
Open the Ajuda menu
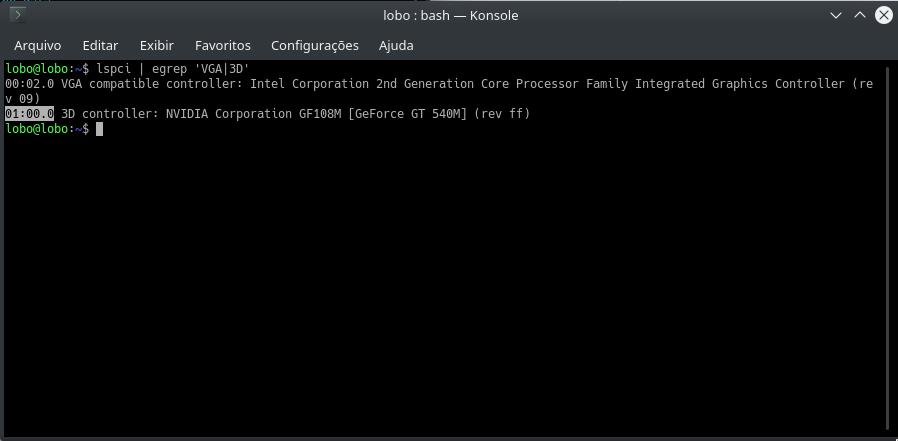tap(396, 45)
